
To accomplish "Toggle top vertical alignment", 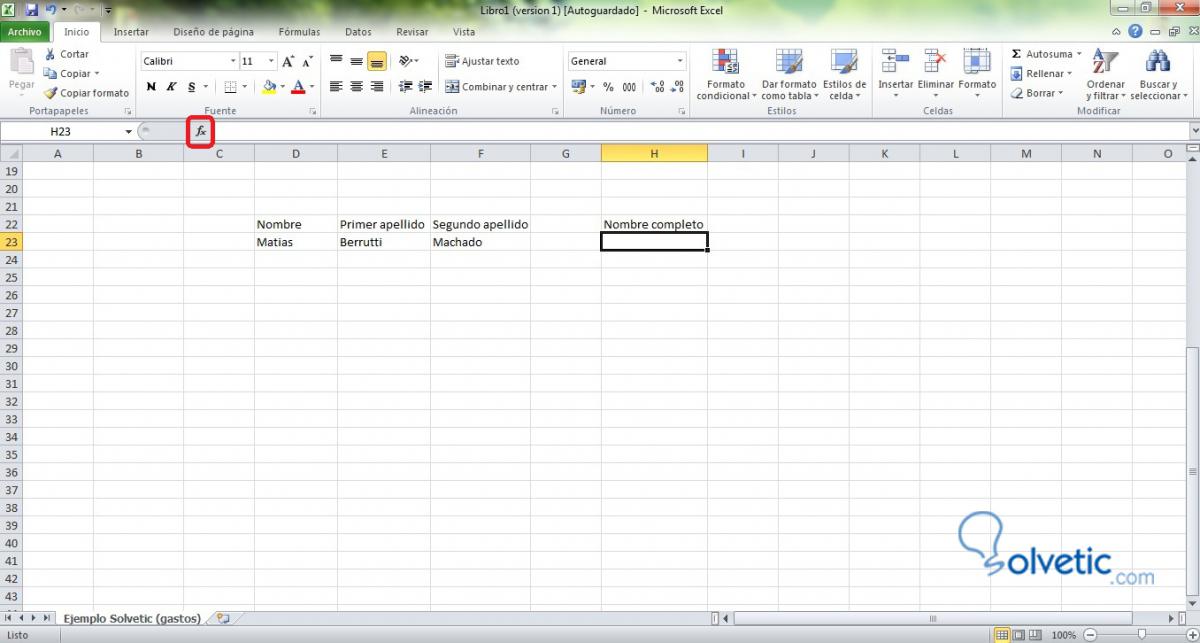I will [336, 61].
